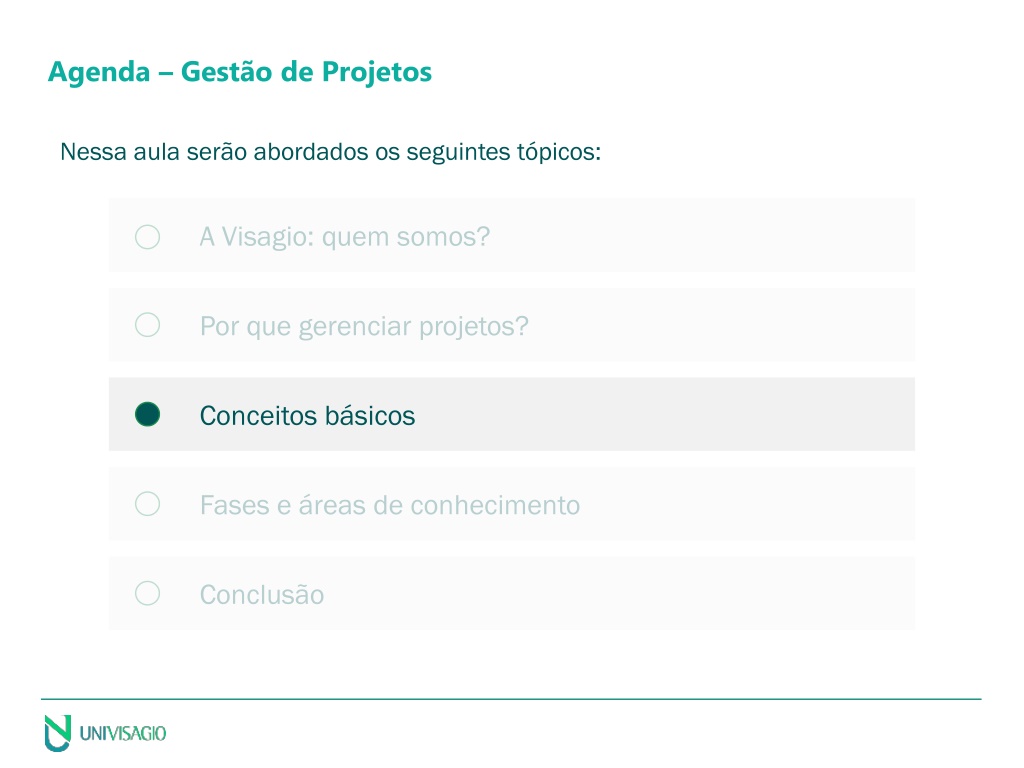Screen dimensions: 1024x768
Task: Open the 'A Visagio: quem somos?' topic text
Action: (345, 237)
